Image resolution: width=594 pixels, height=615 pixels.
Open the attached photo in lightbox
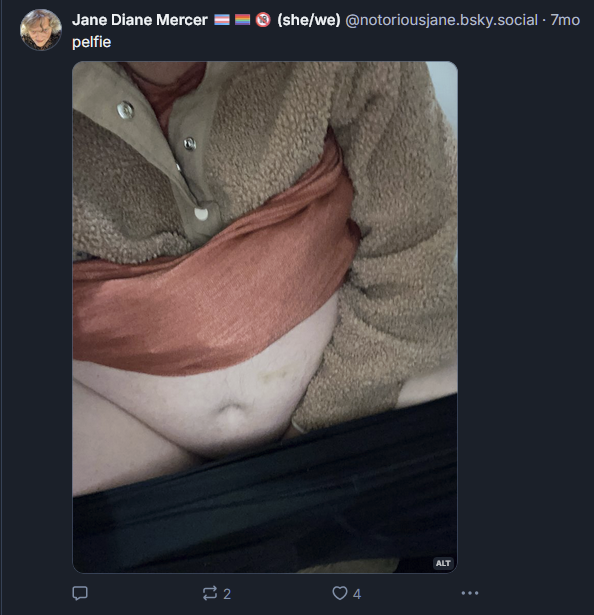point(265,317)
